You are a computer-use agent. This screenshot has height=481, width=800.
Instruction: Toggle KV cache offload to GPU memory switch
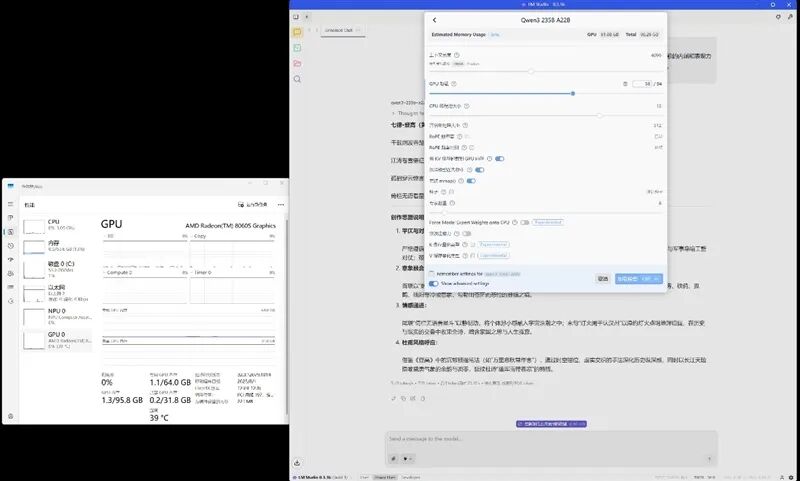point(499,159)
